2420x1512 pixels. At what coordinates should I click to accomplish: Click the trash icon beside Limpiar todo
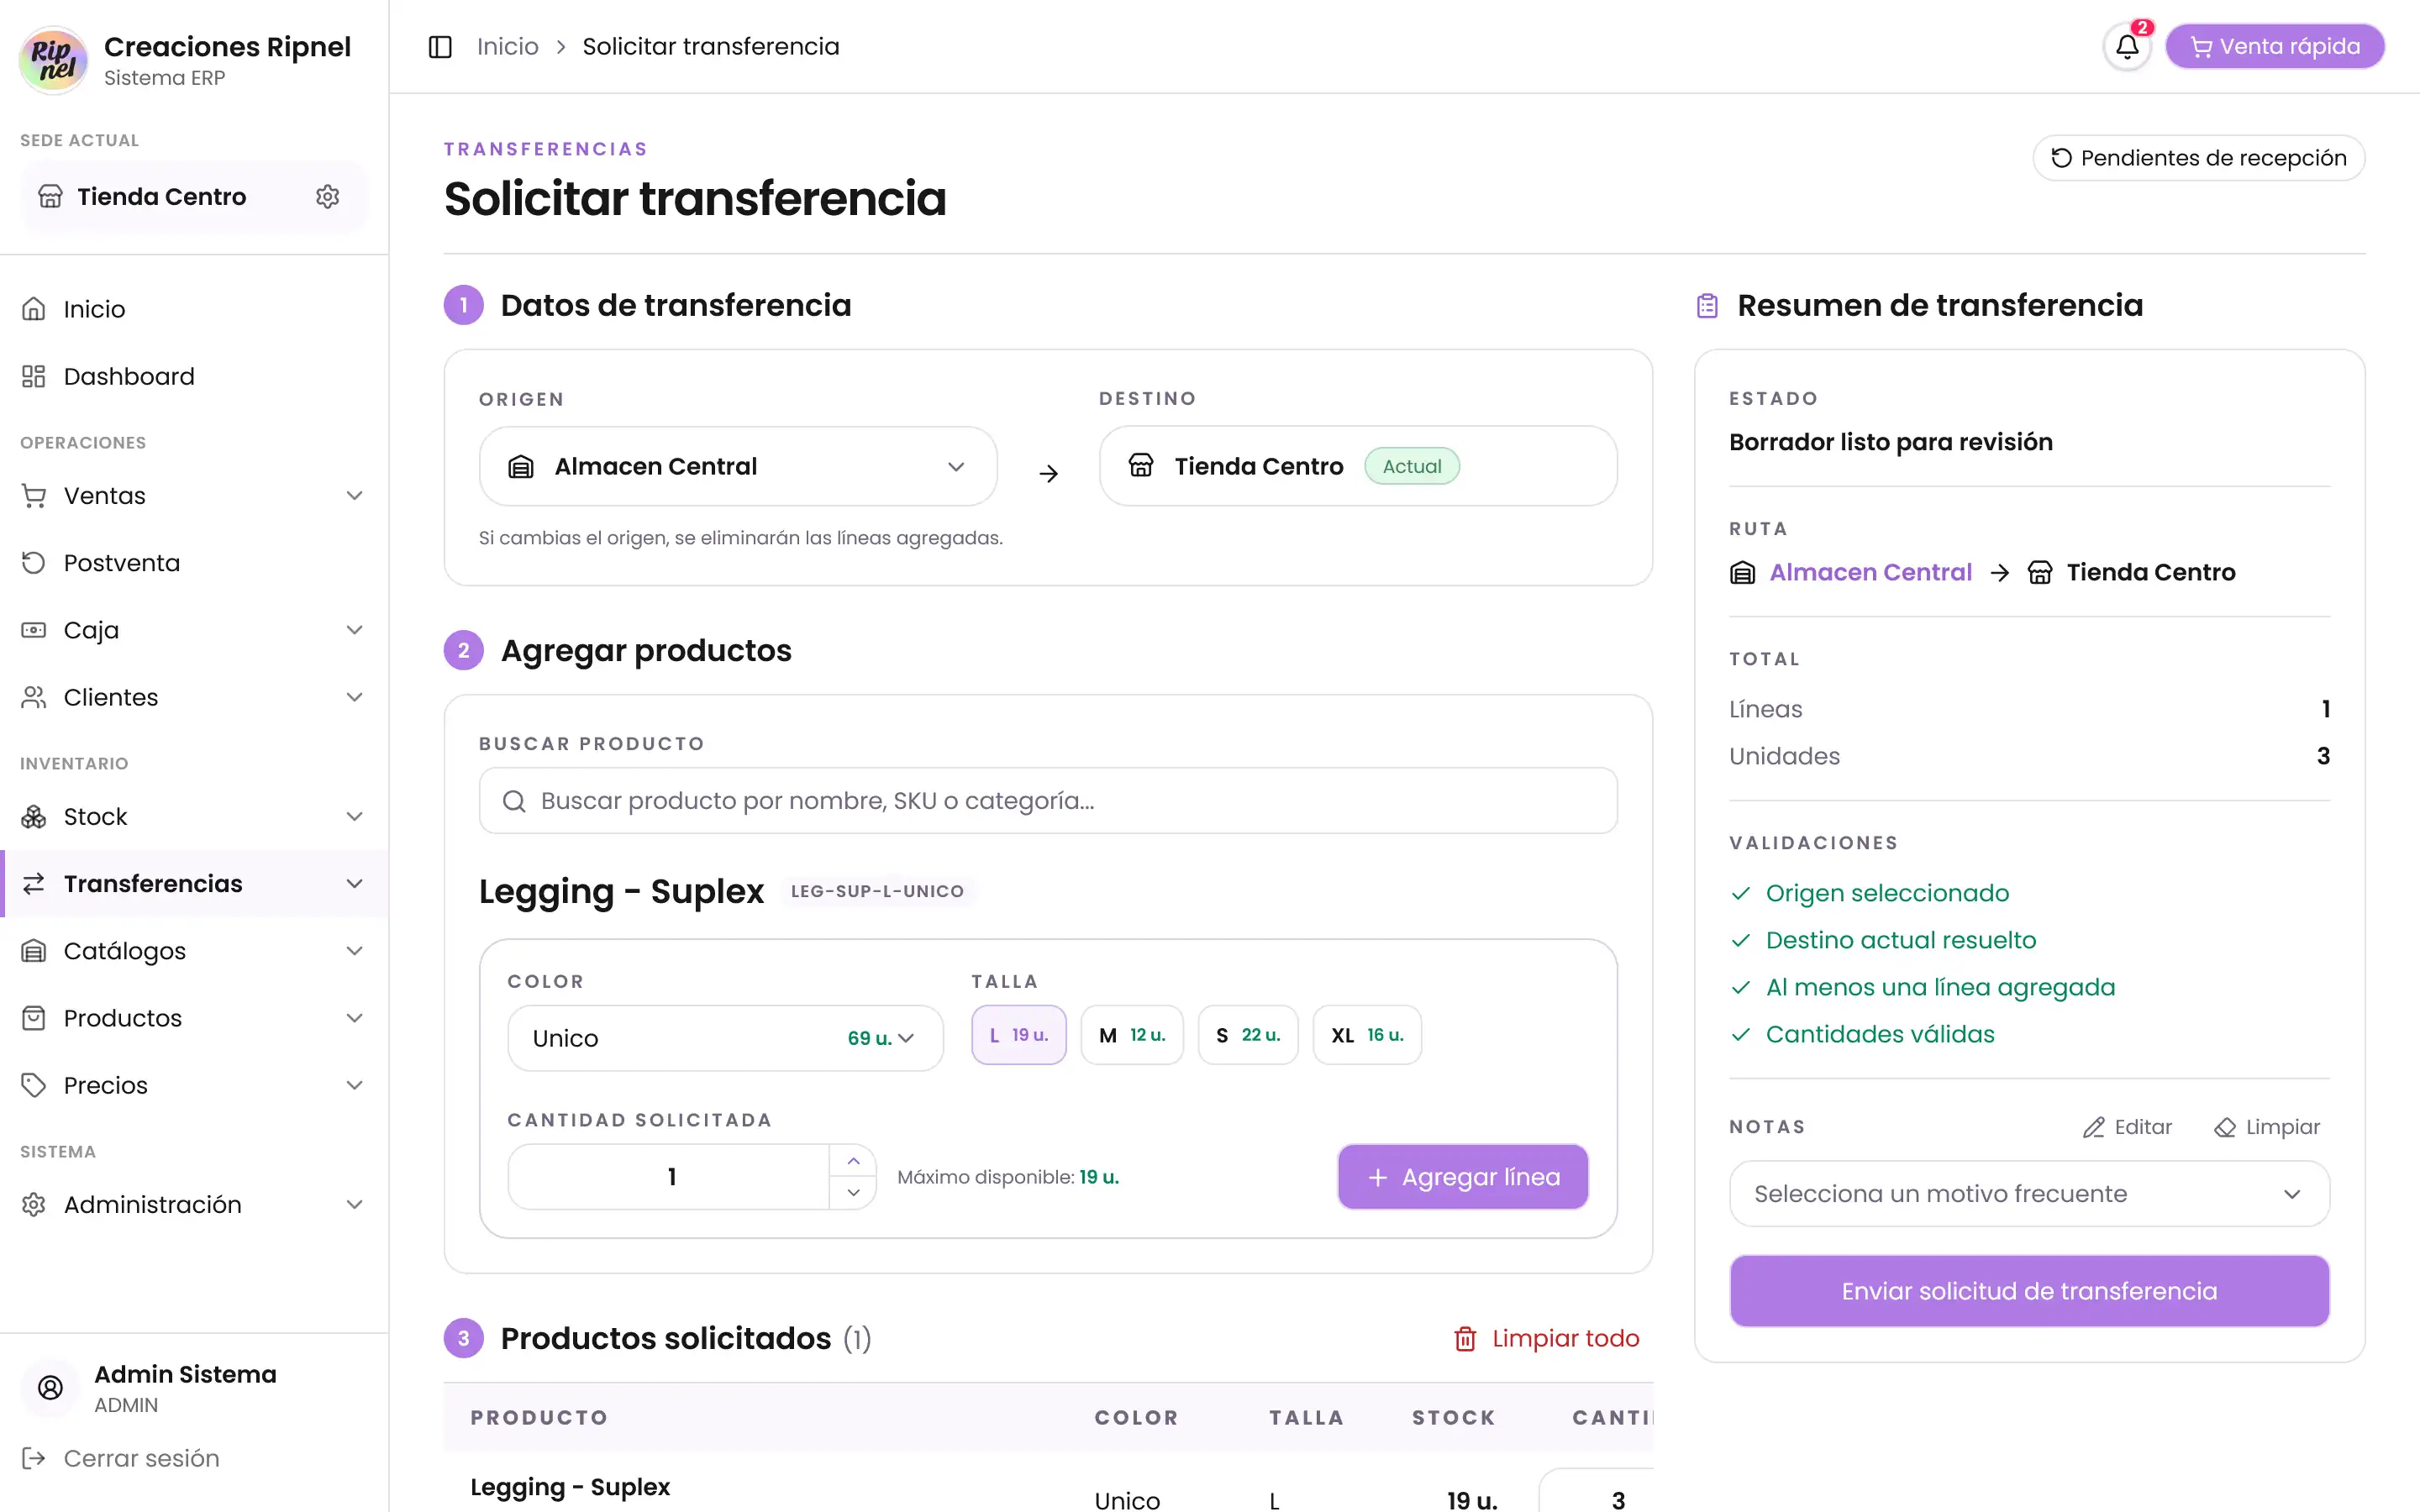click(1465, 1339)
